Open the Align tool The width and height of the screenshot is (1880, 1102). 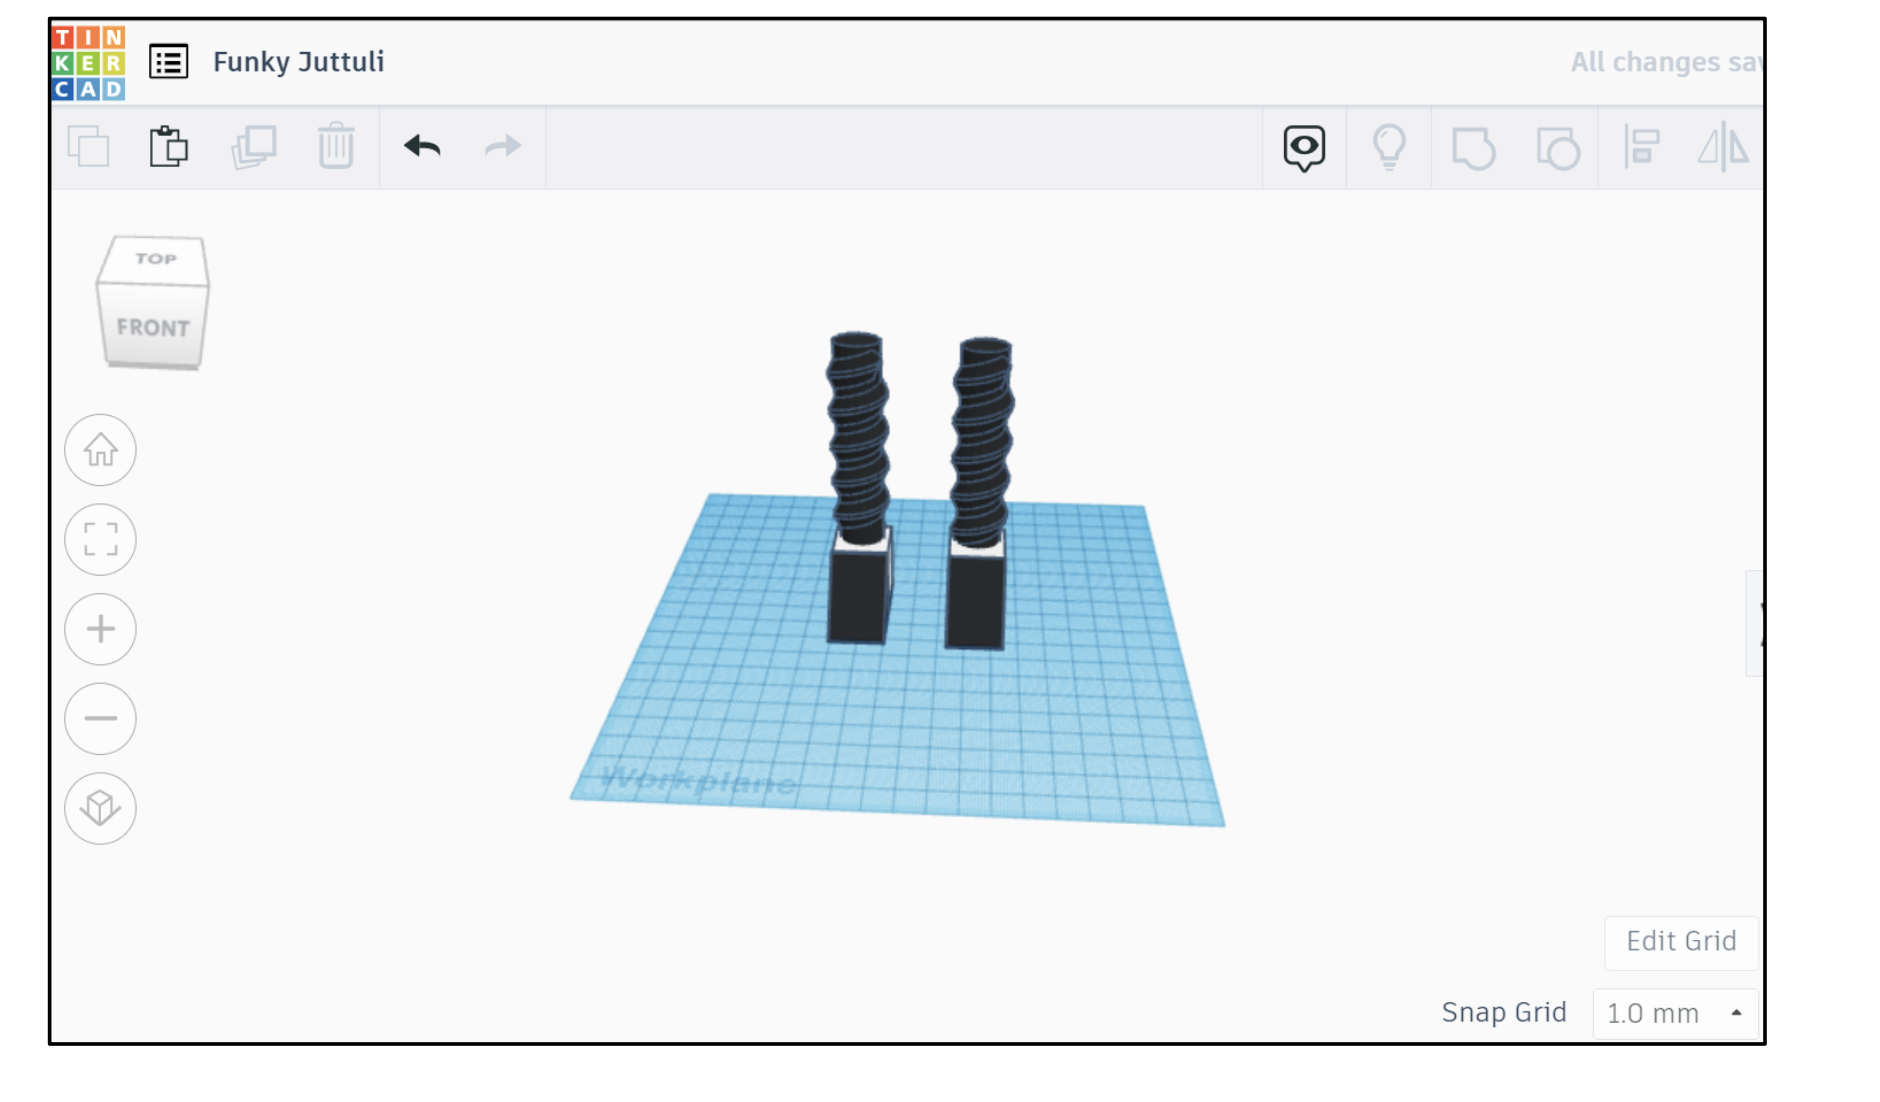pyautogui.click(x=1641, y=147)
